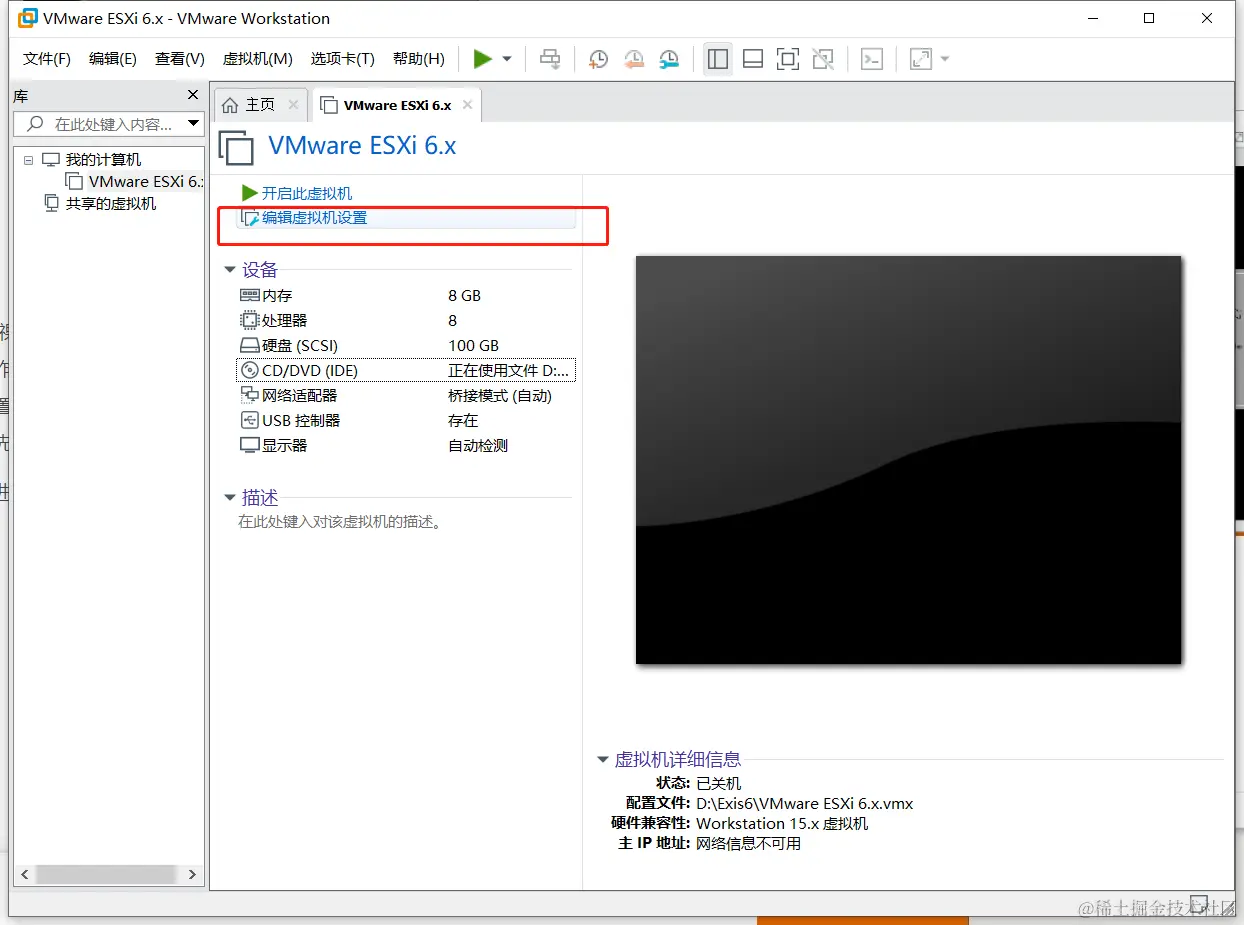
Task: Toggle the library panel visibility icon
Action: (717, 59)
